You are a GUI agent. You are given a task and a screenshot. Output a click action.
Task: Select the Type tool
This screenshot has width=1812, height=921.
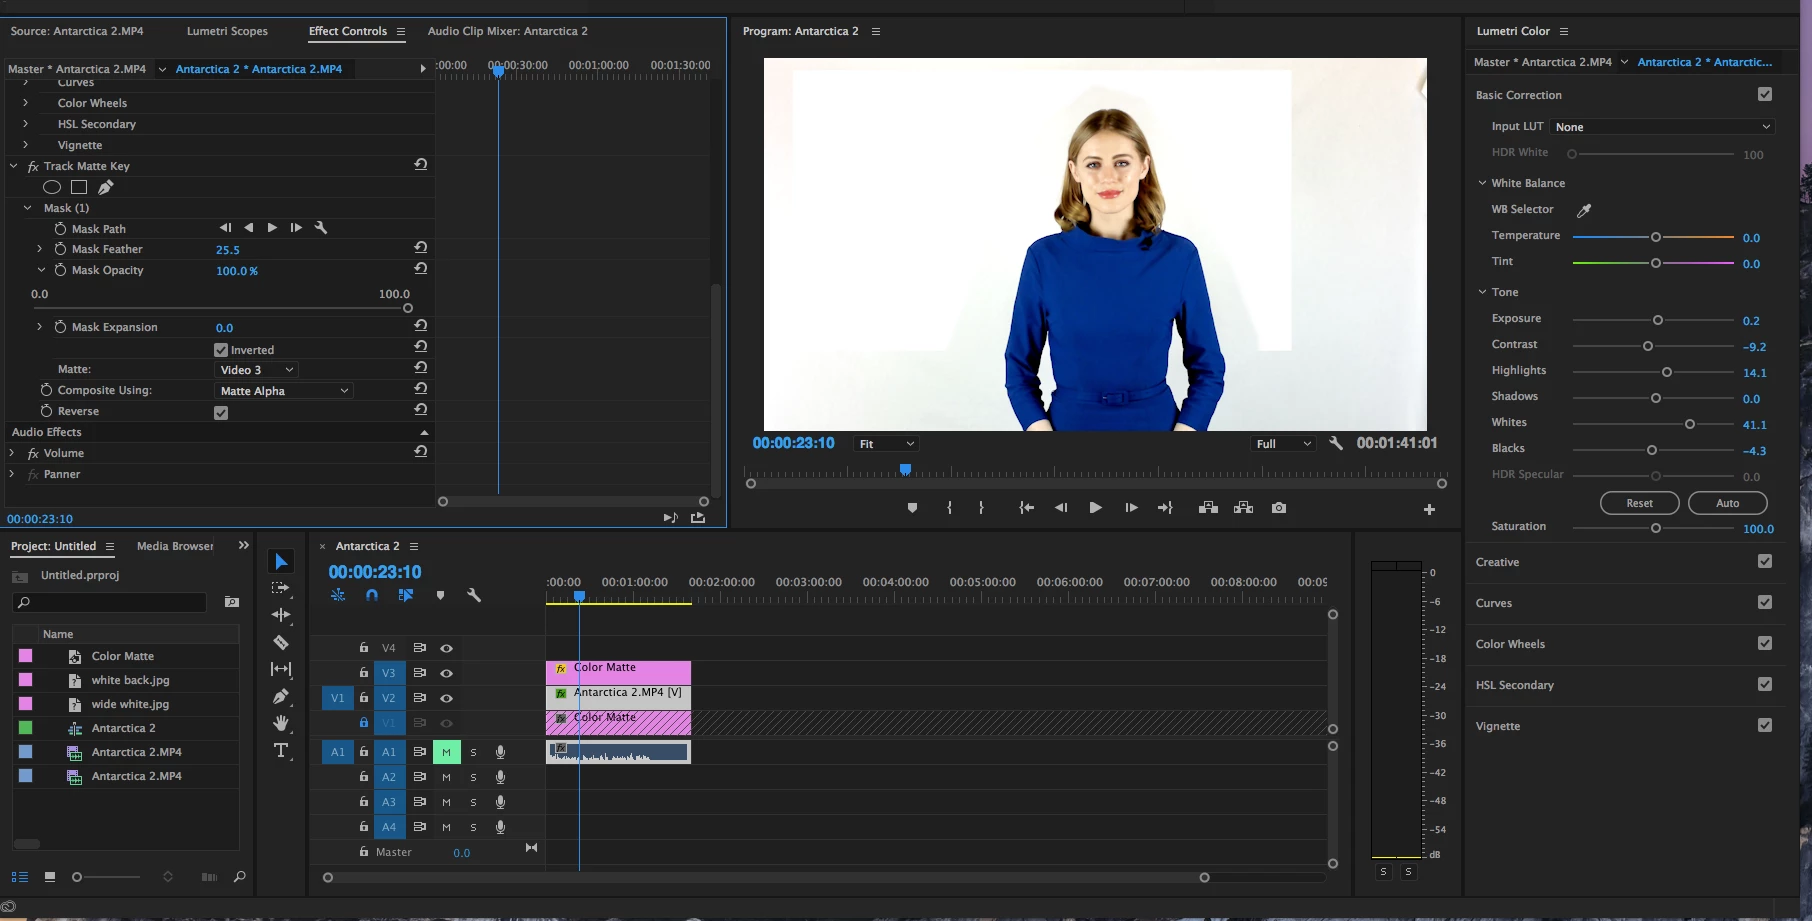[x=281, y=750]
